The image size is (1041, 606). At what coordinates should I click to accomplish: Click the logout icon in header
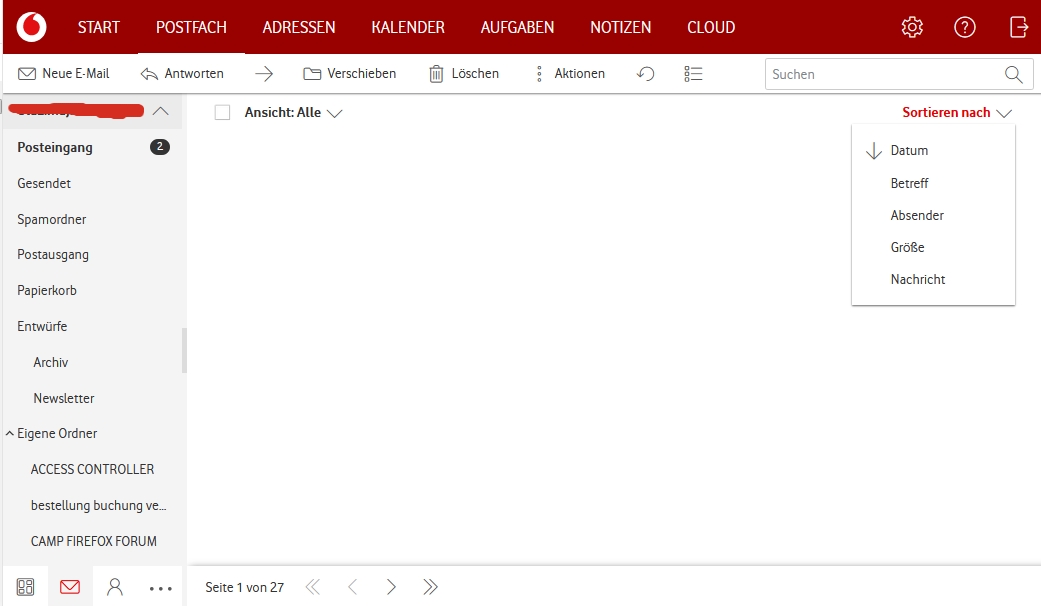click(1018, 27)
